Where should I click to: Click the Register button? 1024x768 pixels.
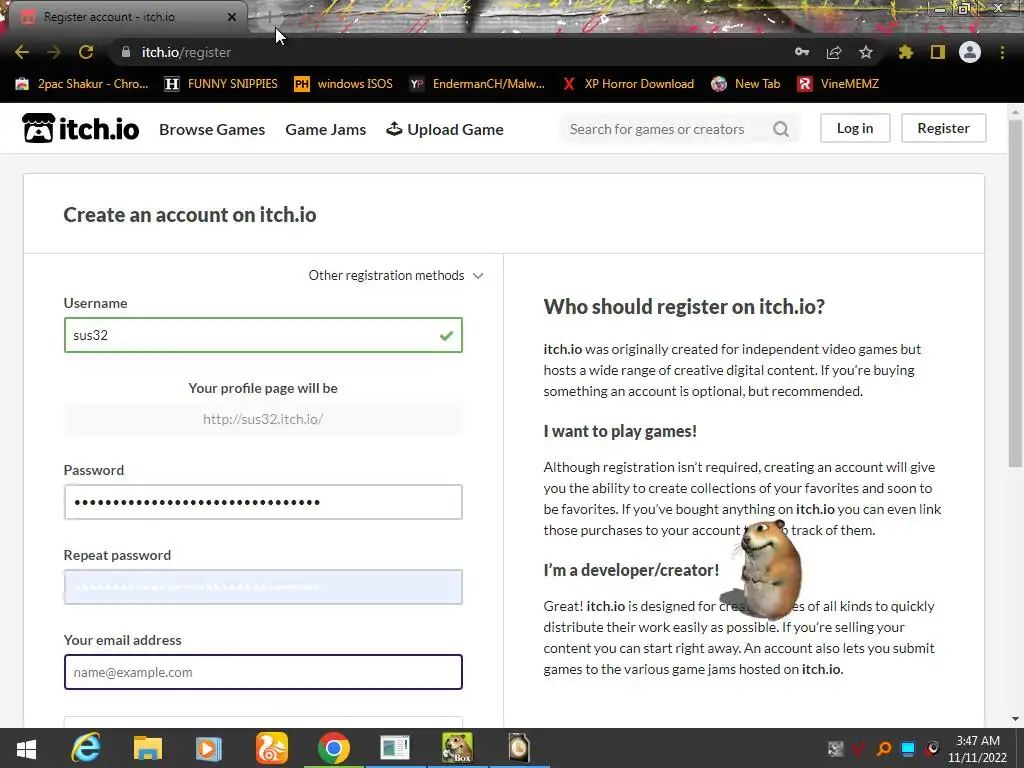(944, 128)
